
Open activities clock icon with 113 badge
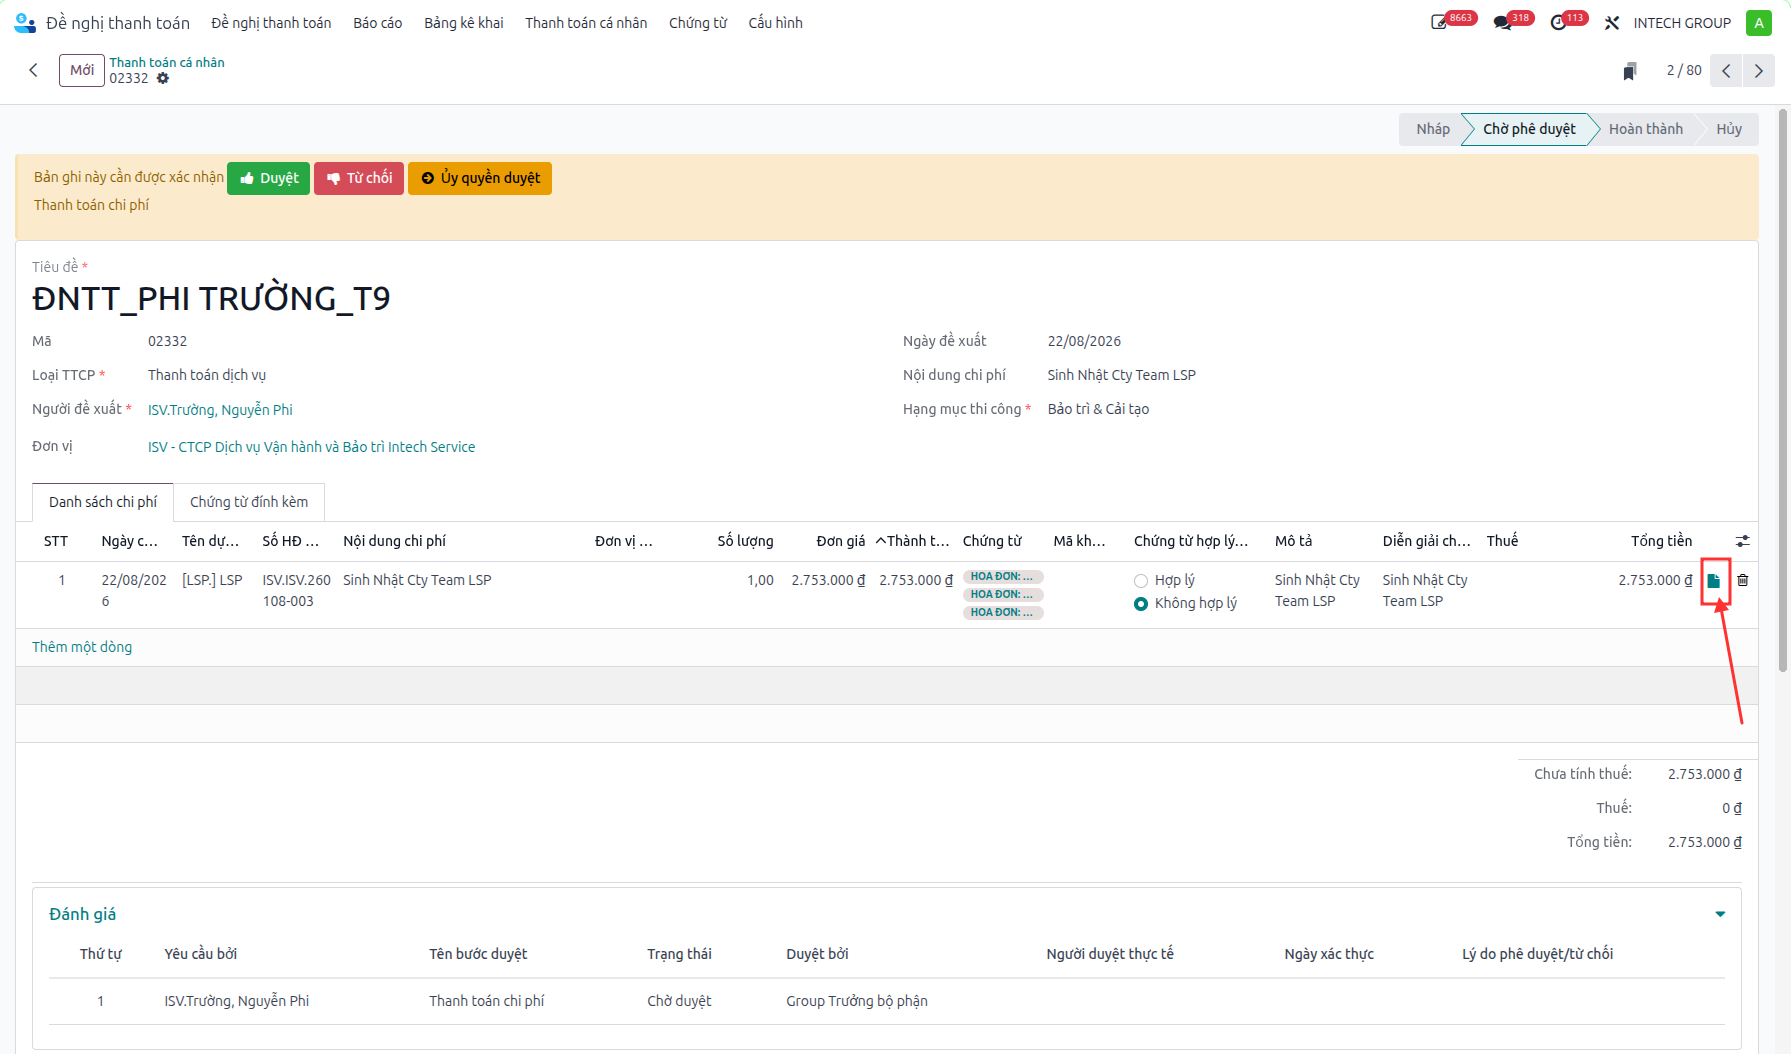1559,23
